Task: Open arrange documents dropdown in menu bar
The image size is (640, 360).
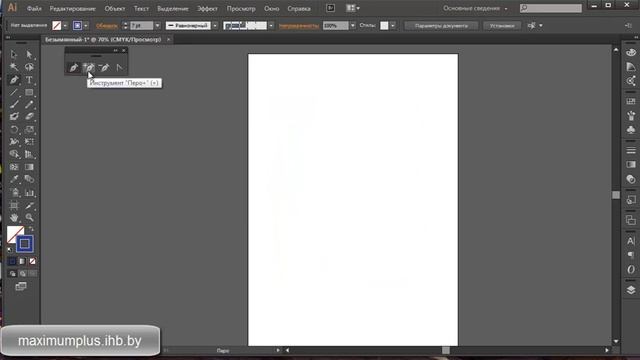Action: pos(353,8)
